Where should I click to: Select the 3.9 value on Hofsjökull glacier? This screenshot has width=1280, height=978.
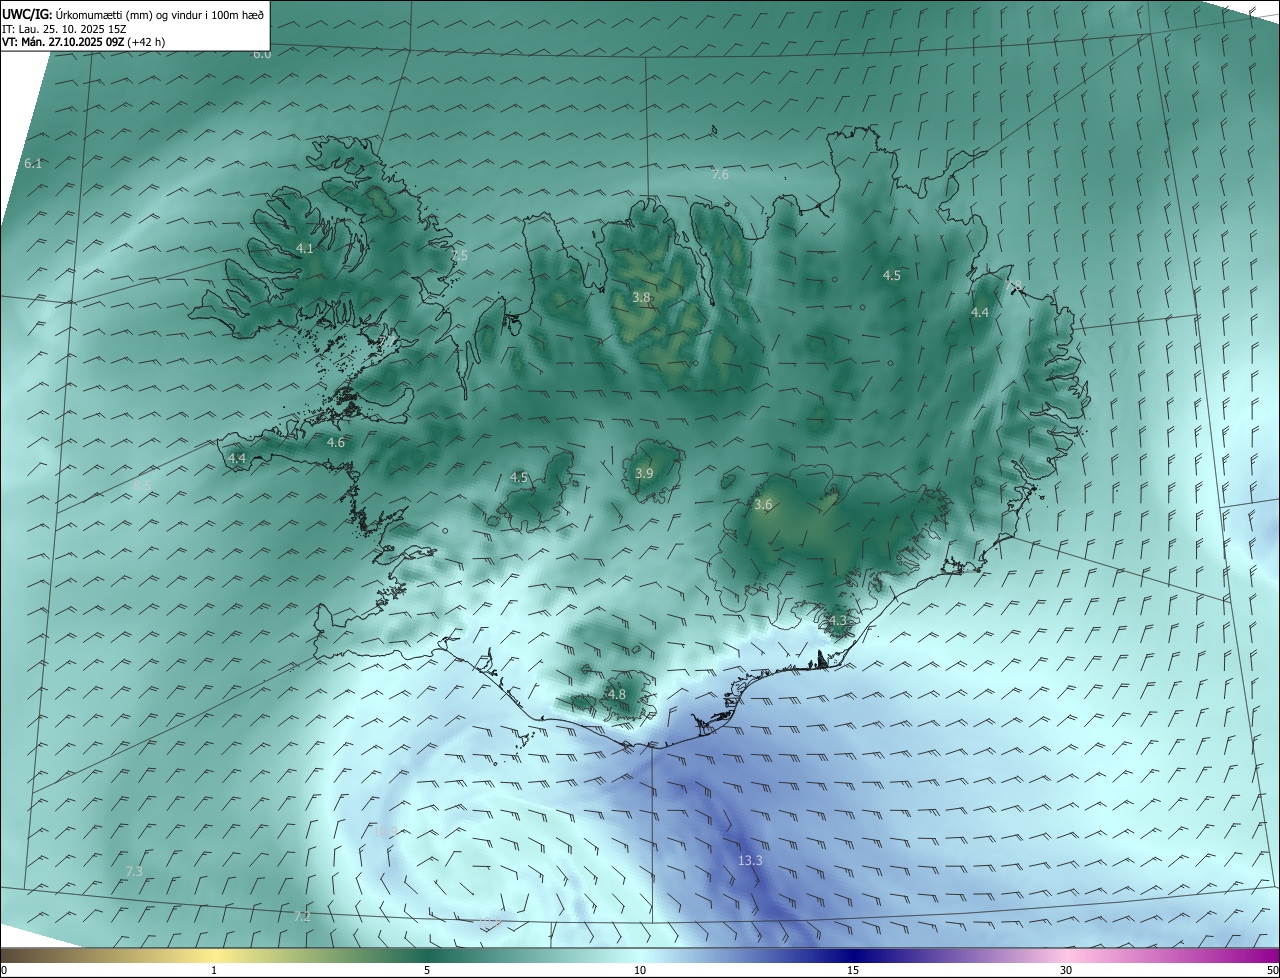[644, 473]
